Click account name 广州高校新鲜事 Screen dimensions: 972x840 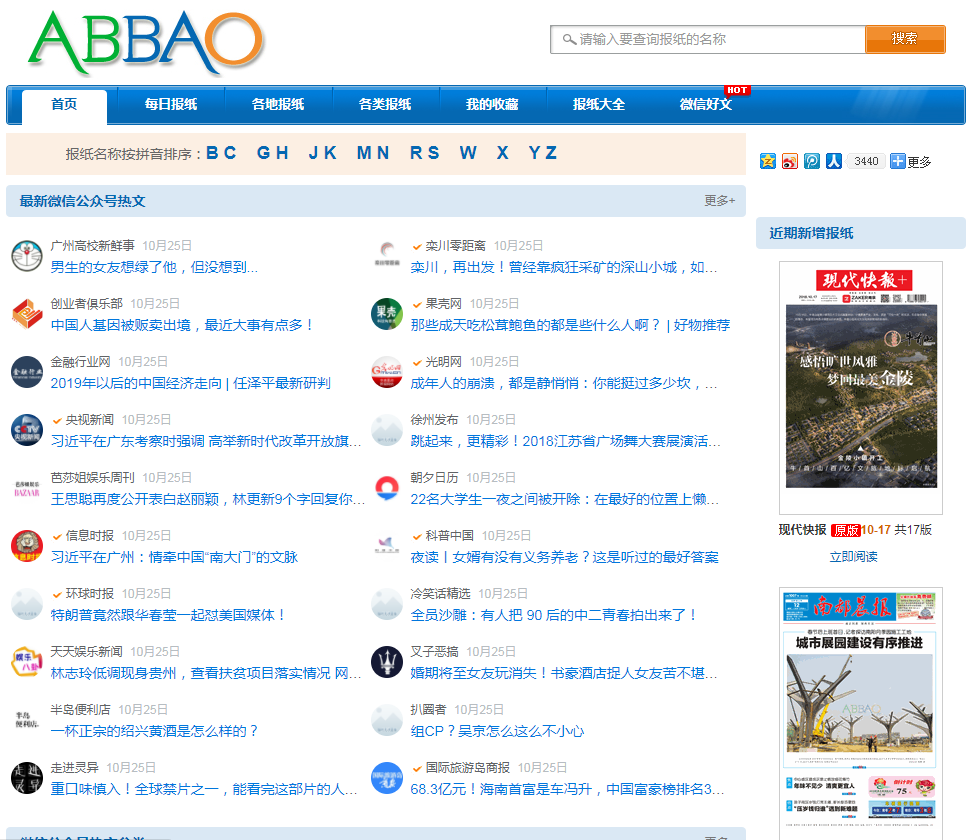tap(92, 245)
